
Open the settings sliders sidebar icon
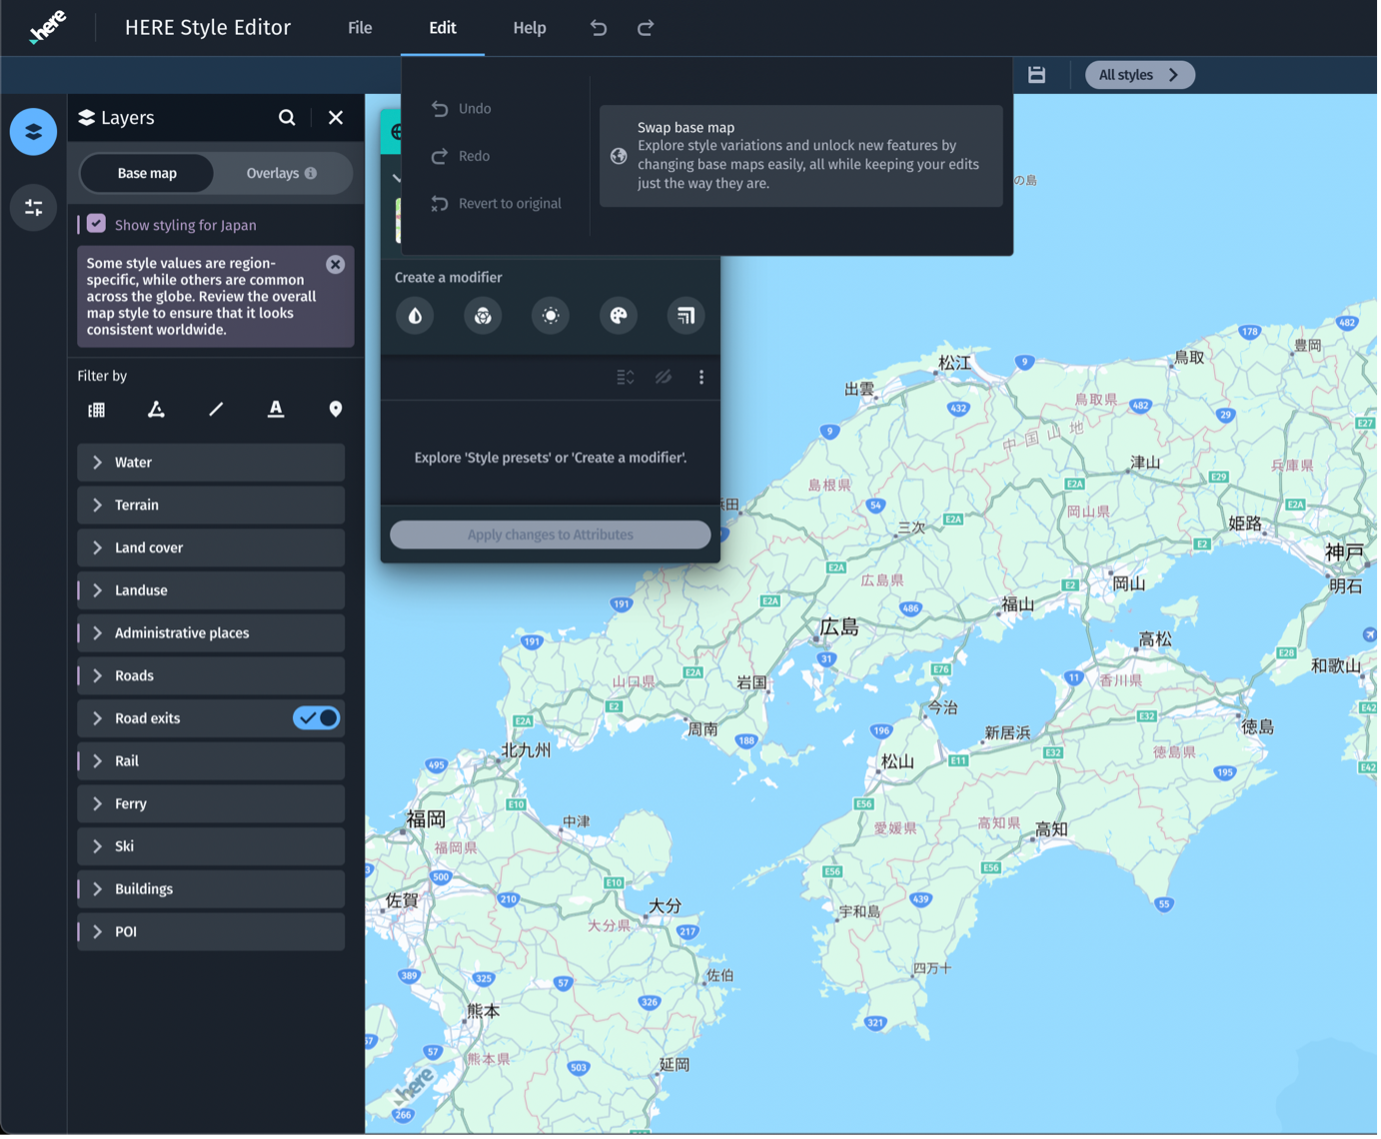point(33,208)
